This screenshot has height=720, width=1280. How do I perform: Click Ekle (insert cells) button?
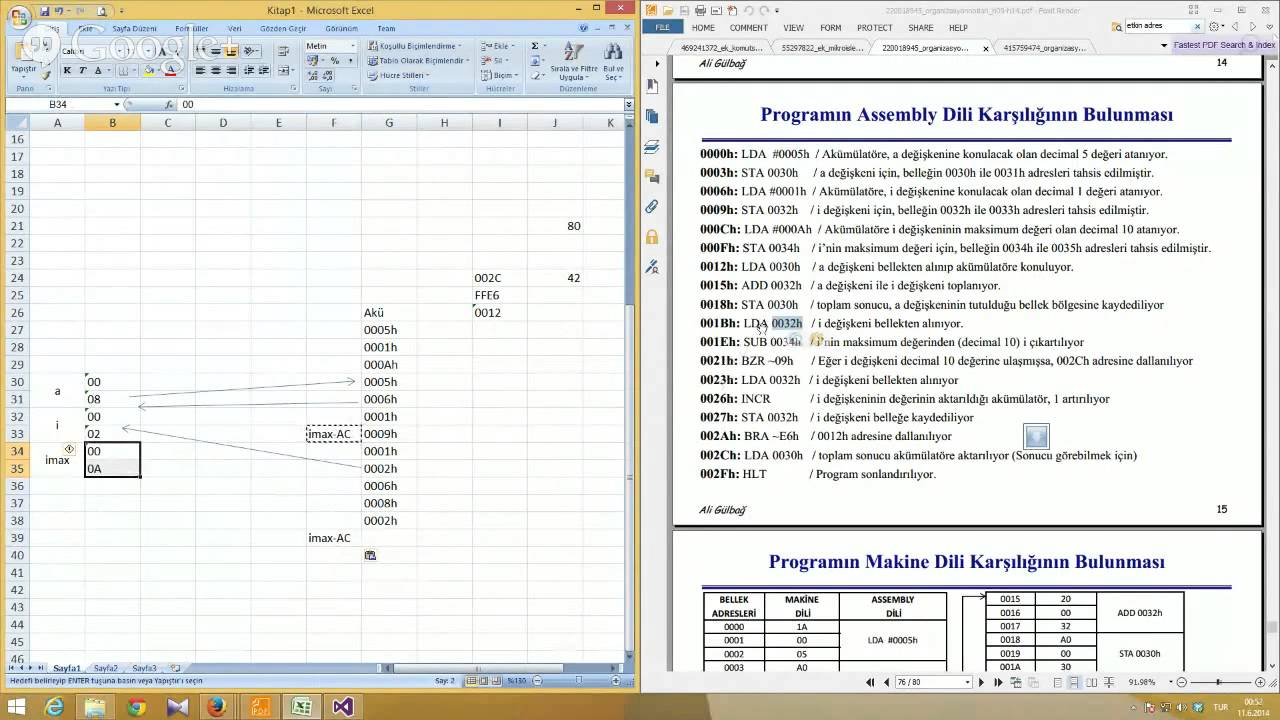pos(498,46)
